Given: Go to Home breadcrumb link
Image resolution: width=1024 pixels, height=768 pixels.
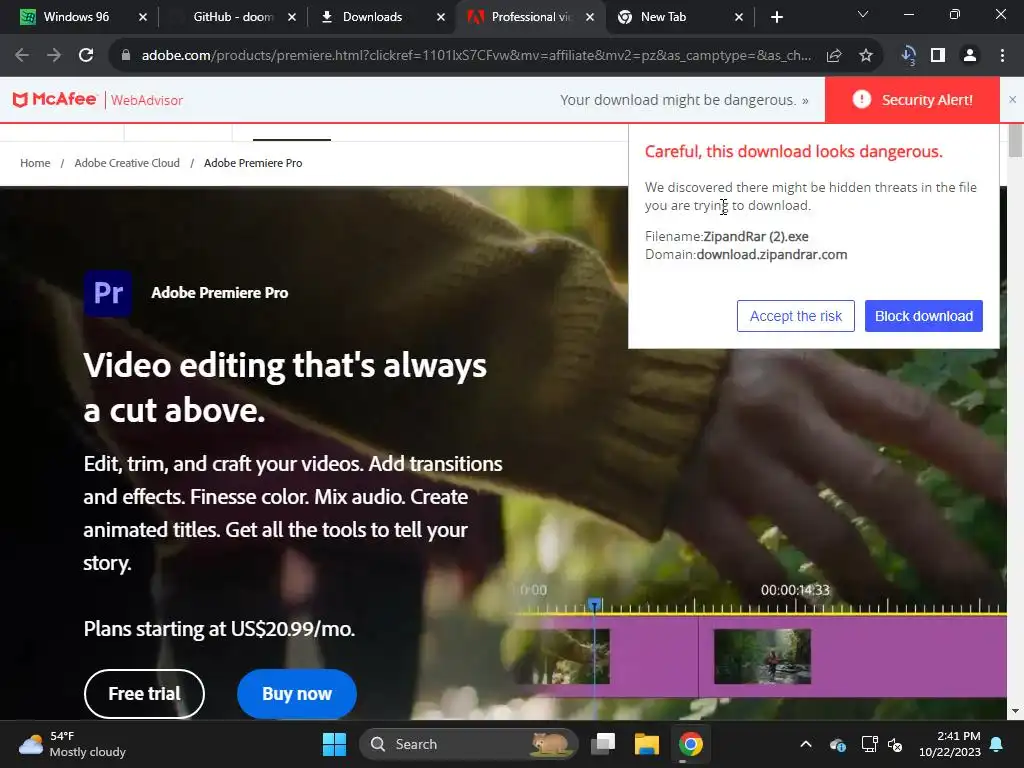Looking at the screenshot, I should click(x=35, y=163).
